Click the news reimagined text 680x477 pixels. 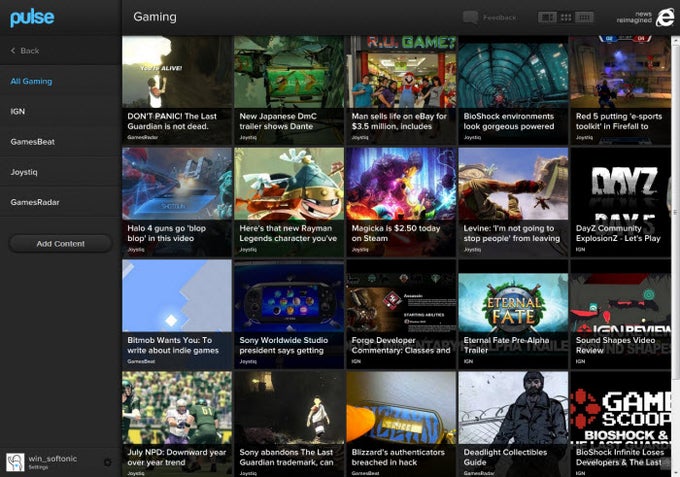(x=634, y=17)
